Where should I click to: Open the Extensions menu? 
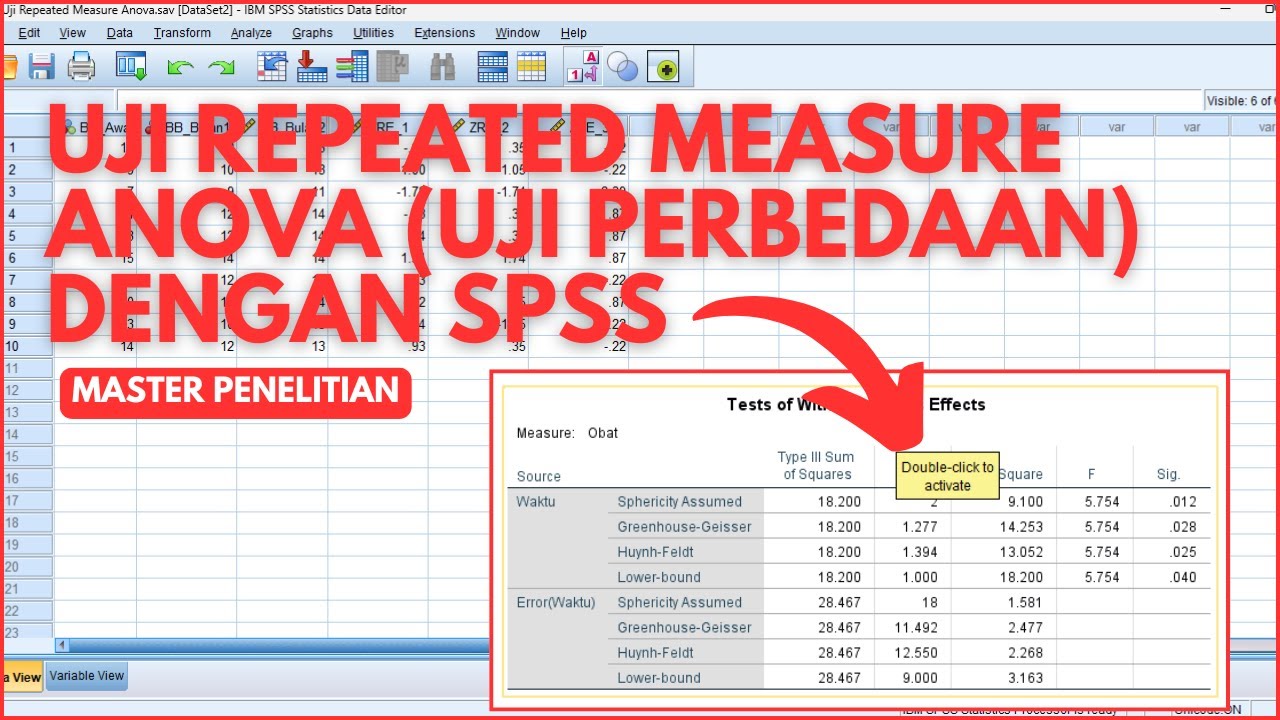(445, 33)
